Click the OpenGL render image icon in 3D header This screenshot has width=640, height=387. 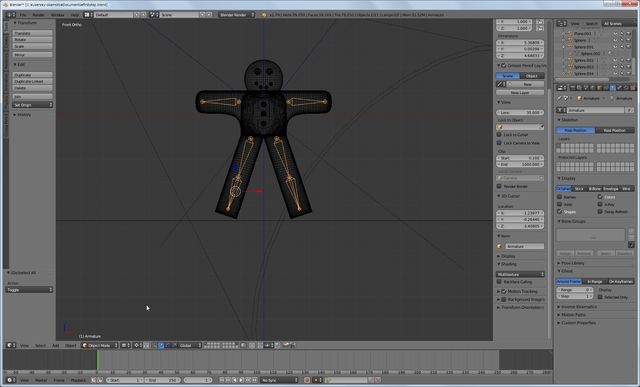click(286, 345)
